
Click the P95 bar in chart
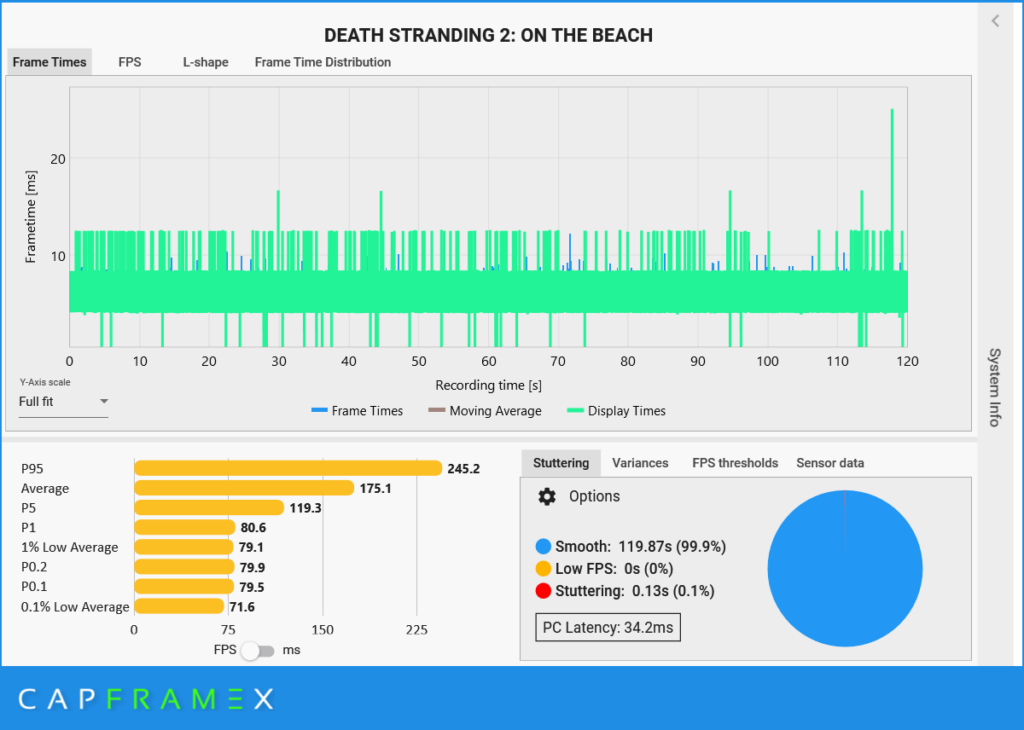point(288,468)
